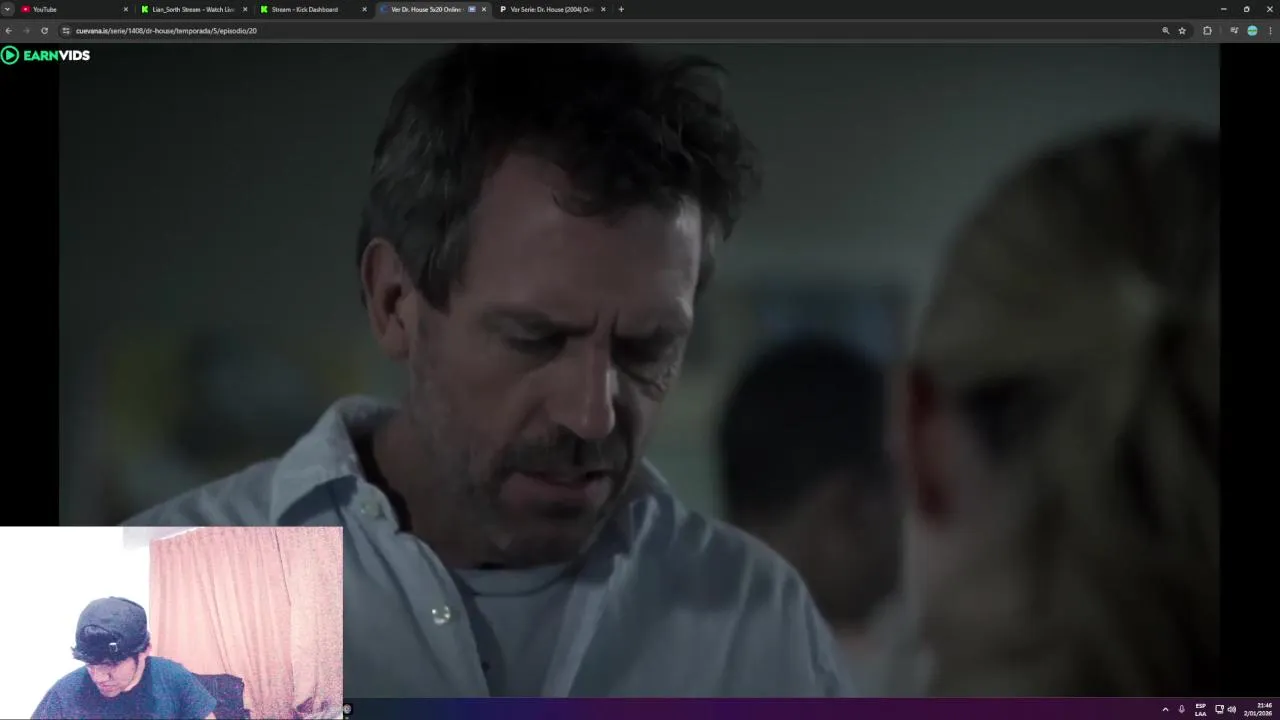Open the Lian_Sorth Stream tab
Screen dimensions: 1280x720
point(193,9)
